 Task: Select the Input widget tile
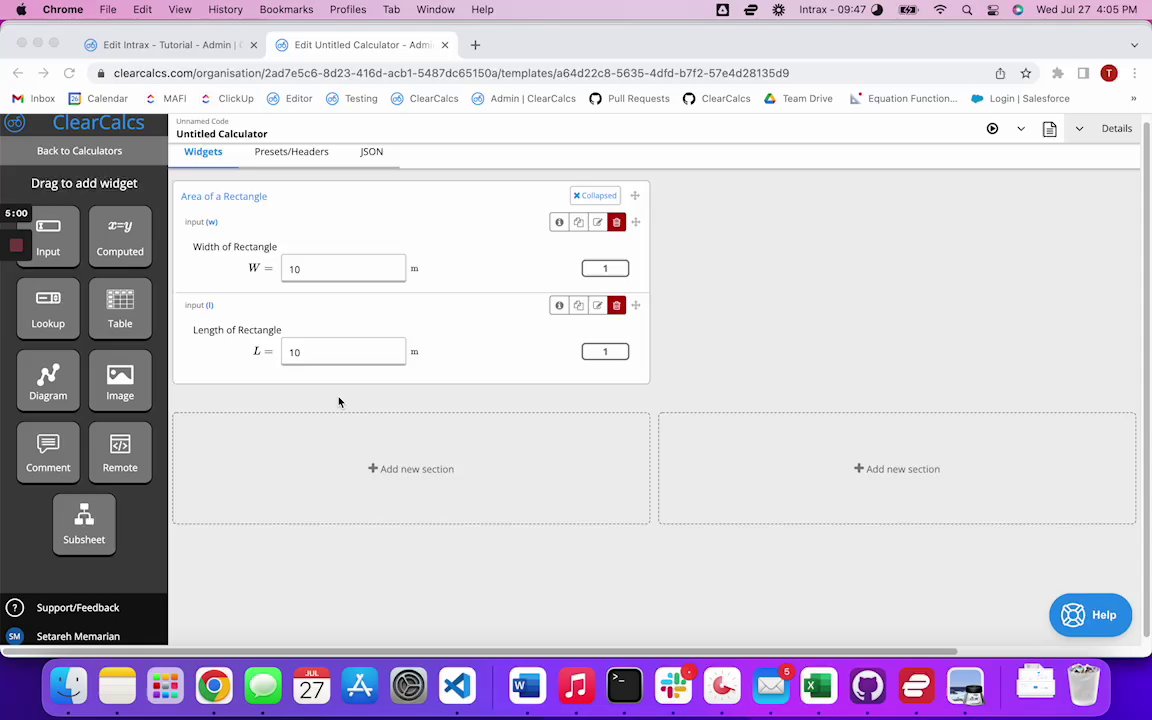click(48, 237)
